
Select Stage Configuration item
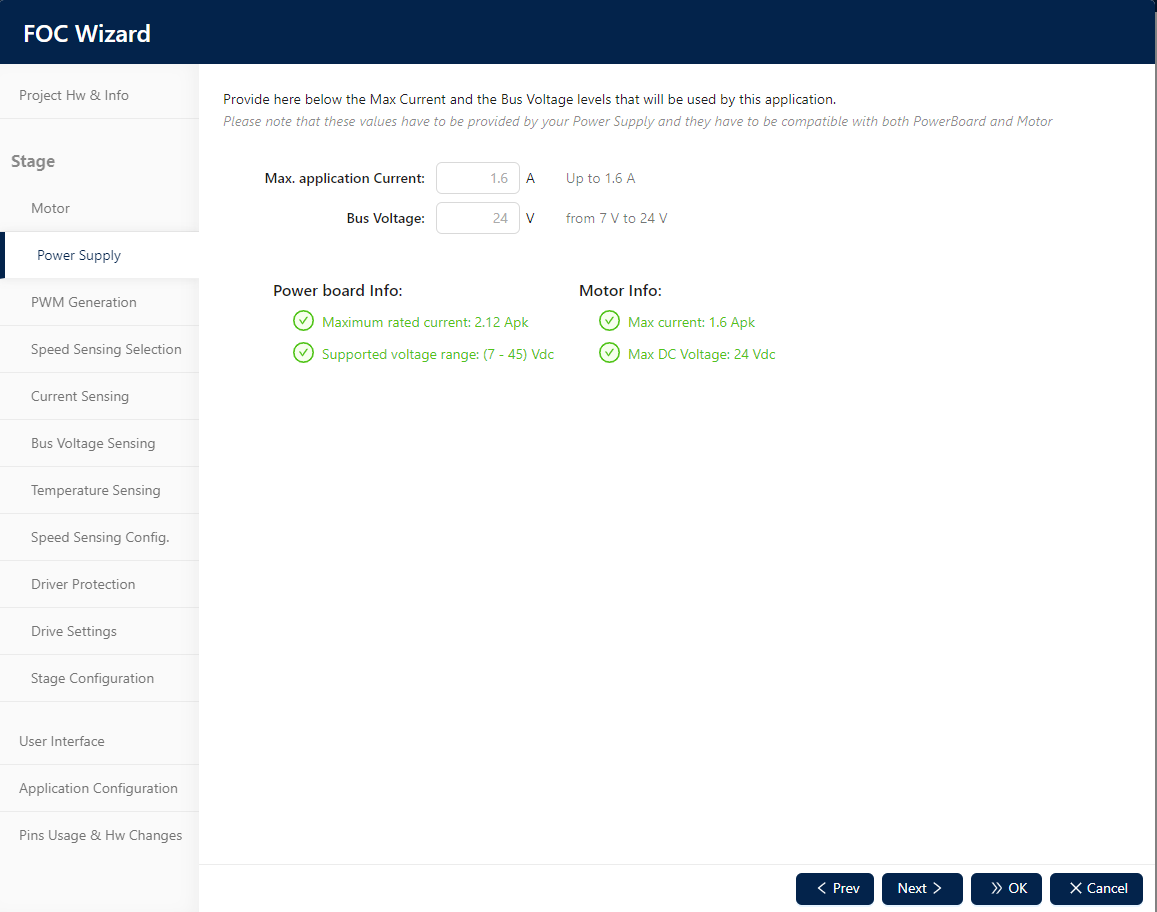click(99, 678)
